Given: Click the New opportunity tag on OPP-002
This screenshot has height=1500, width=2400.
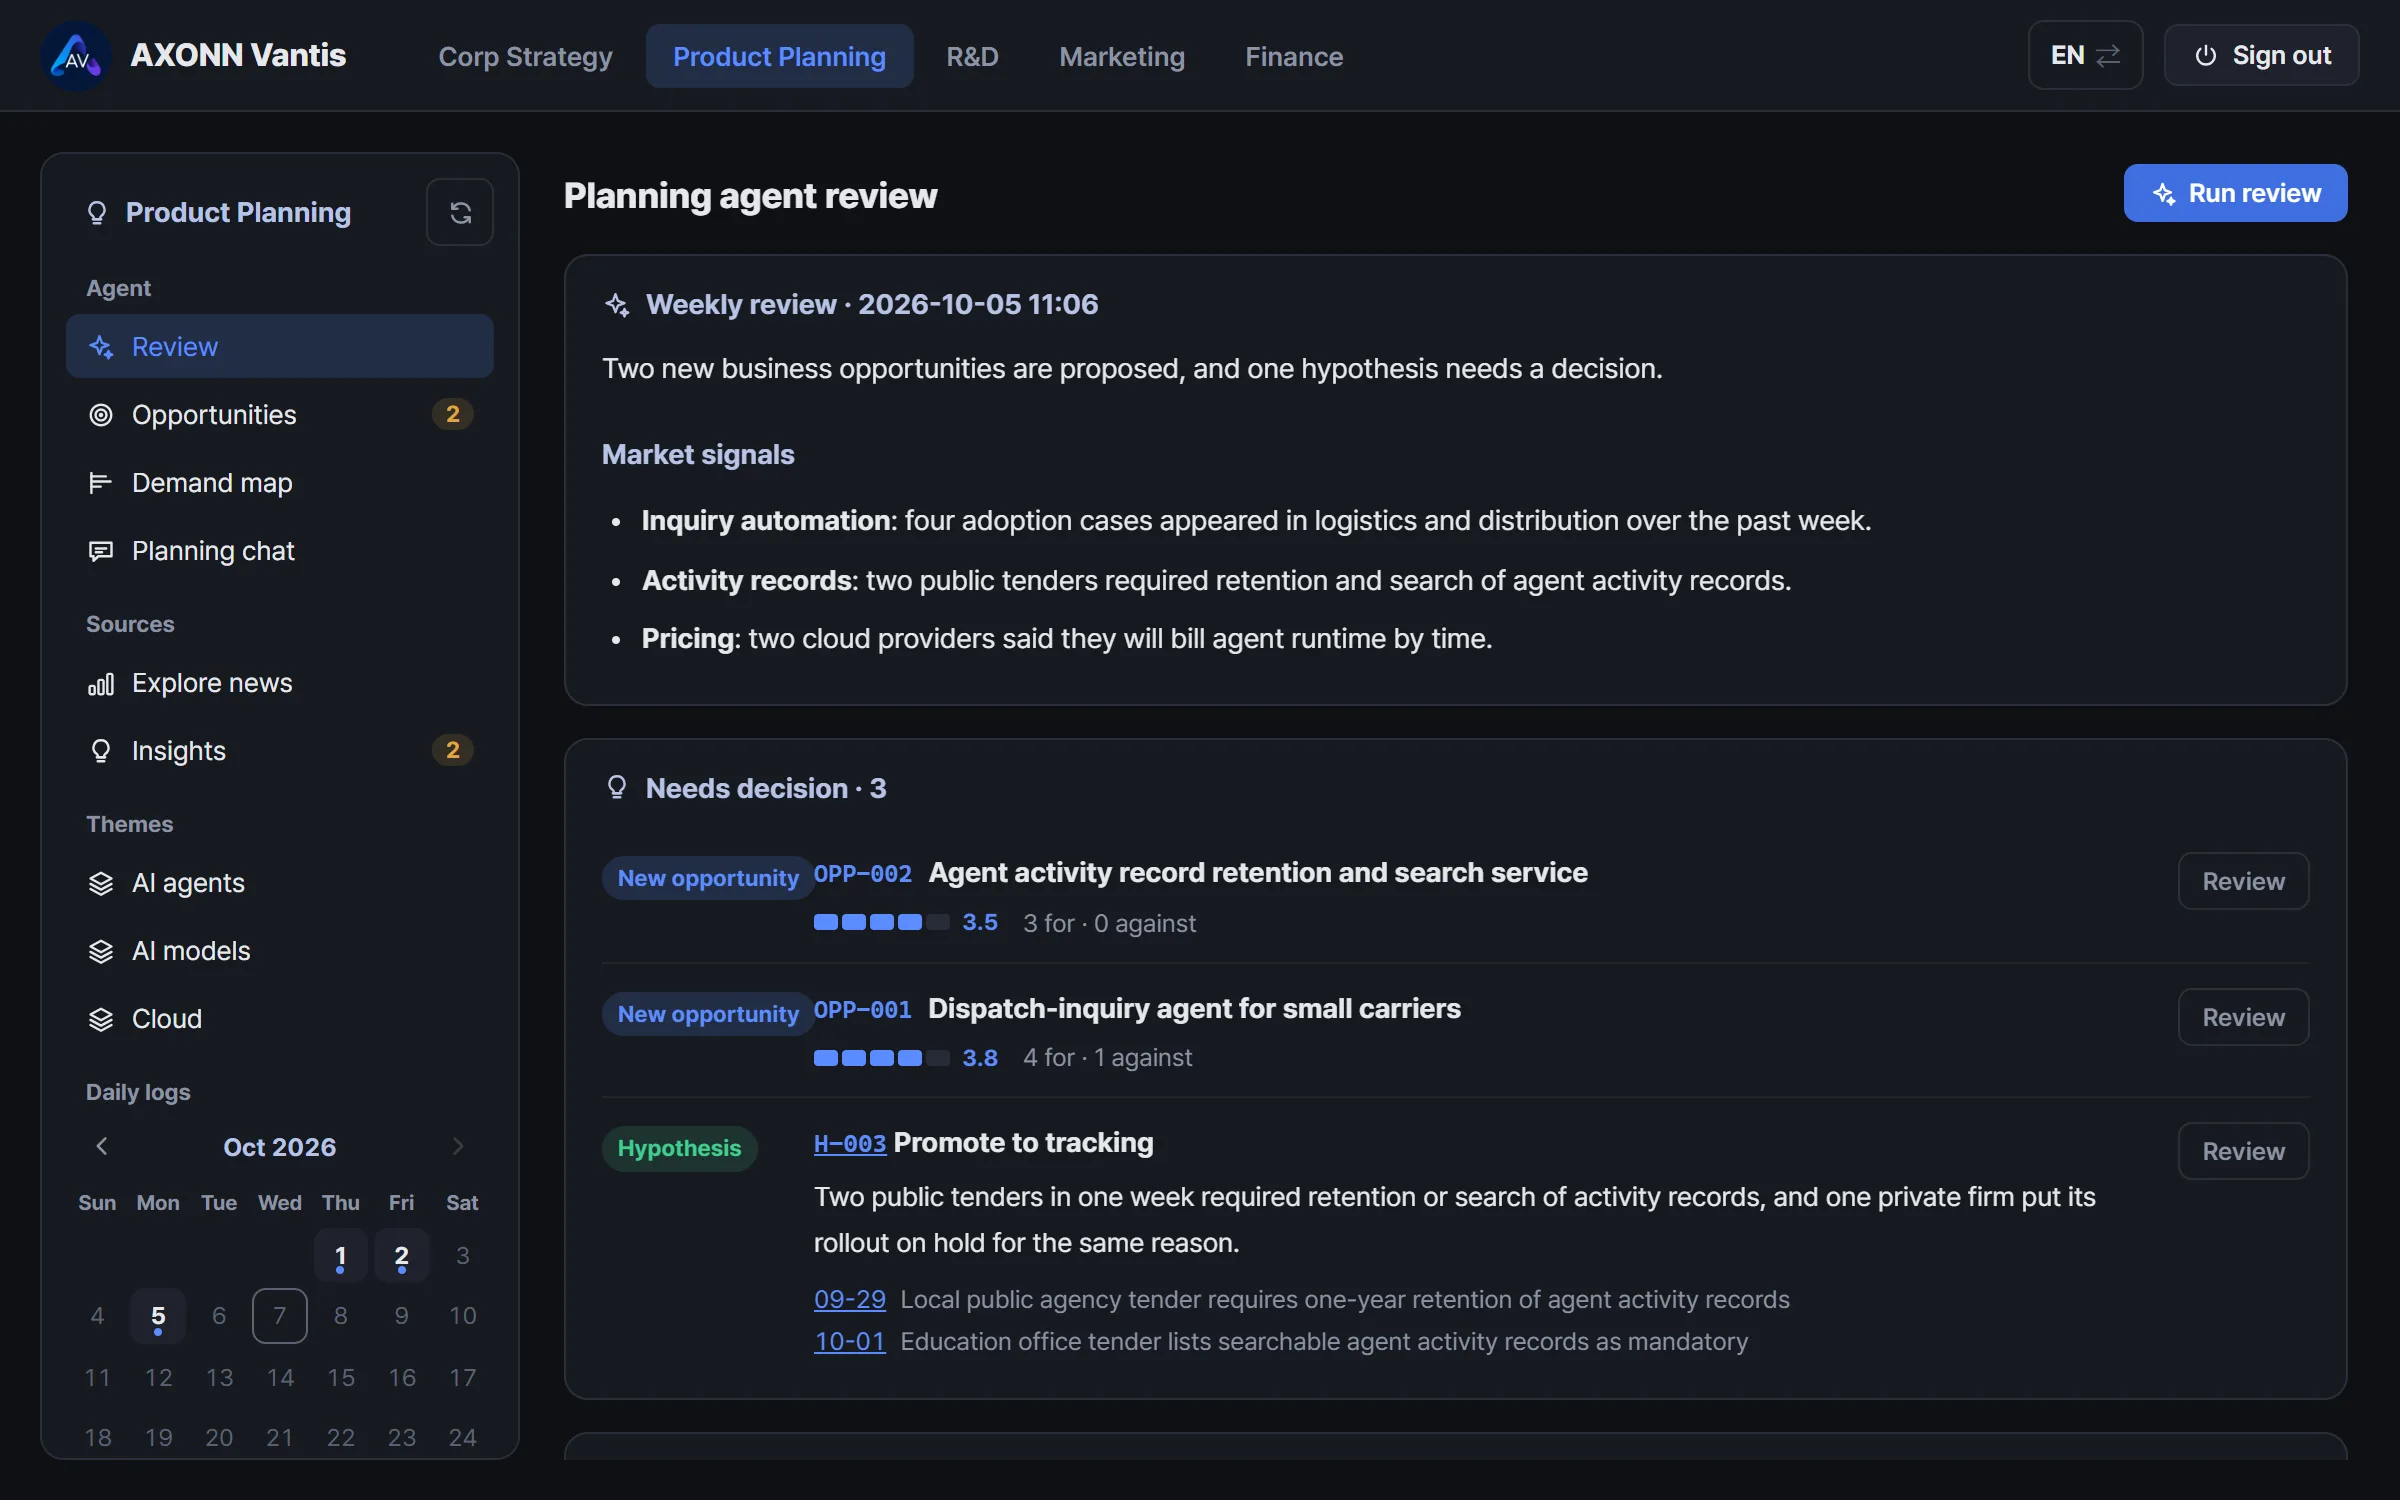Looking at the screenshot, I should (708, 878).
